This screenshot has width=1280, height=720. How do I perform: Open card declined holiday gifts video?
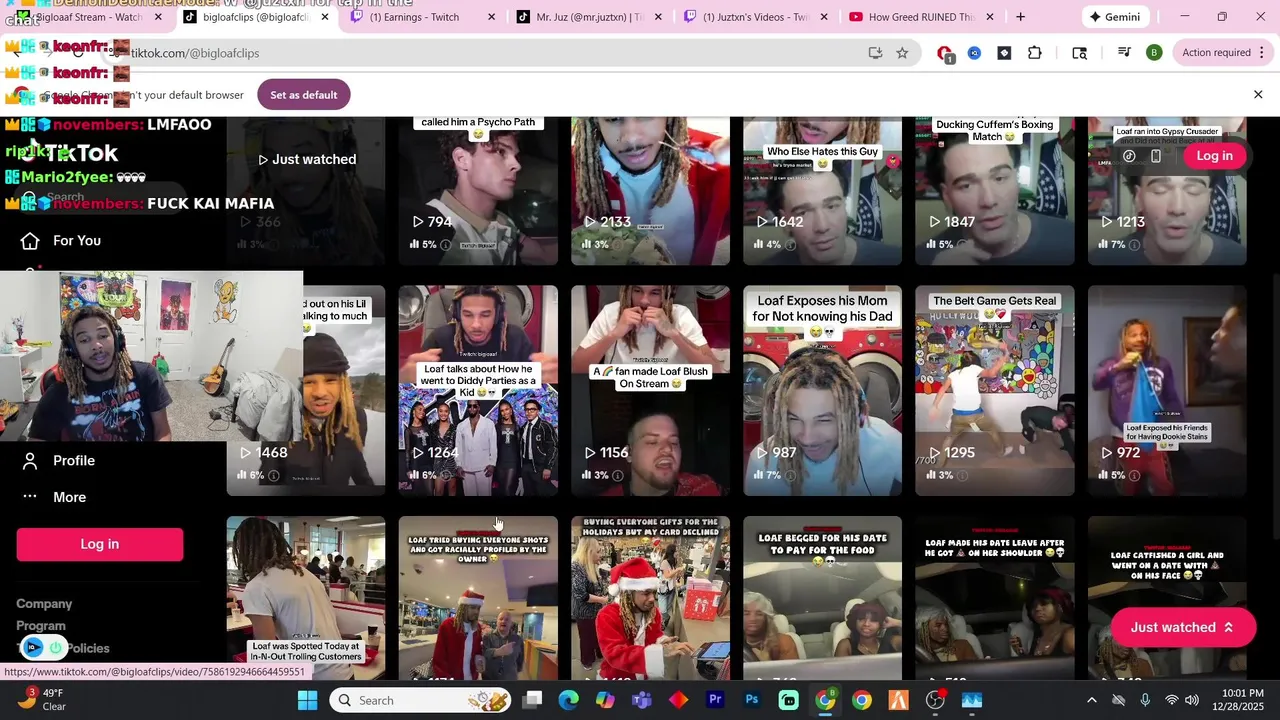650,598
